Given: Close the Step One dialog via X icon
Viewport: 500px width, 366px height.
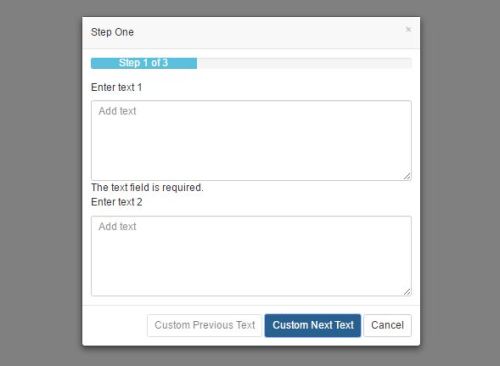Looking at the screenshot, I should 408,29.
